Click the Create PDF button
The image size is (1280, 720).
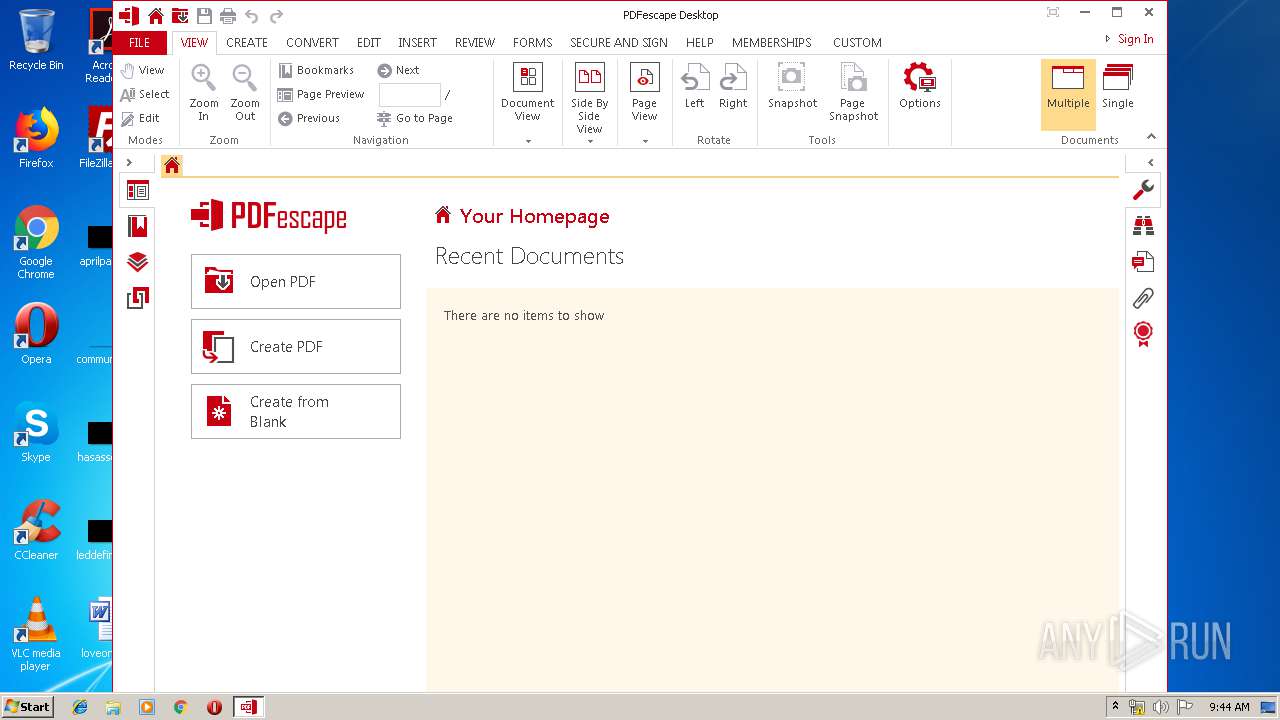296,346
